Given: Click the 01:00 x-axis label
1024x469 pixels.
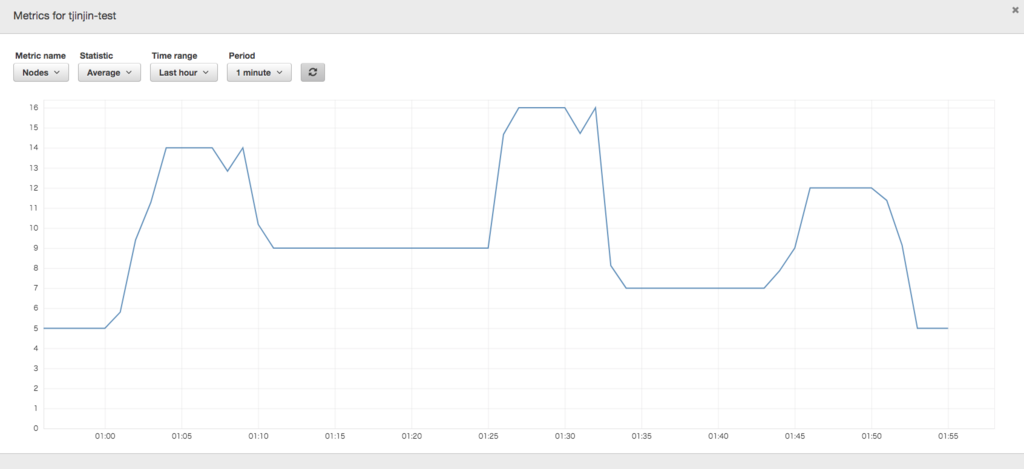Looking at the screenshot, I should [x=105, y=435].
